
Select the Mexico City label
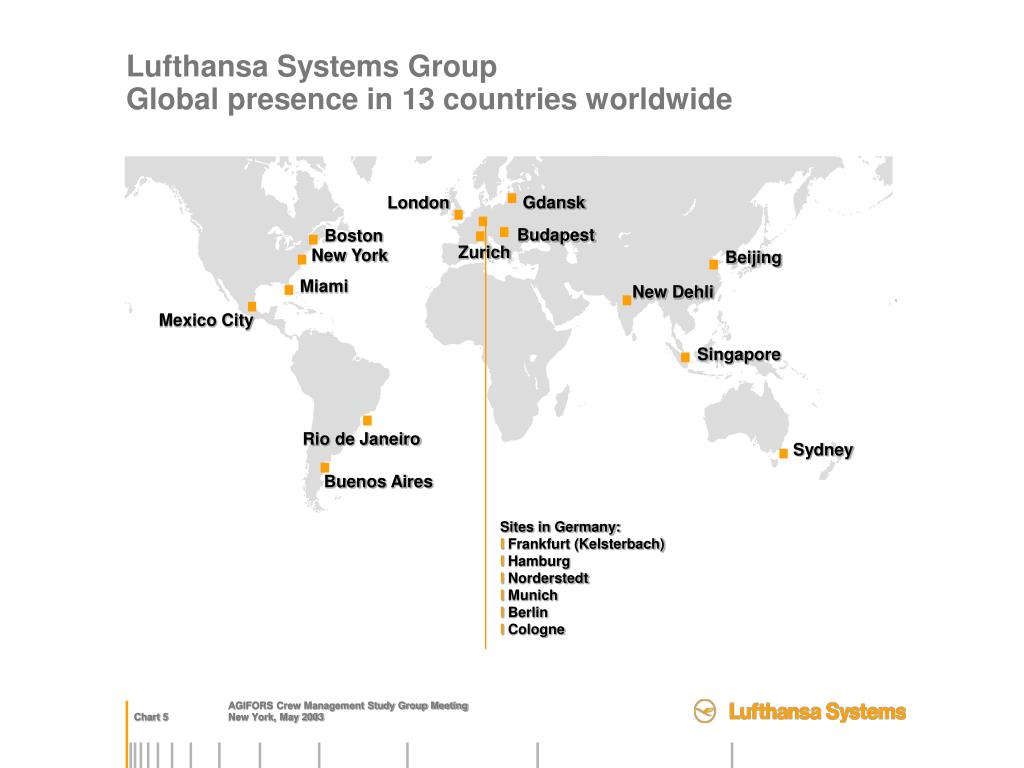click(x=206, y=321)
